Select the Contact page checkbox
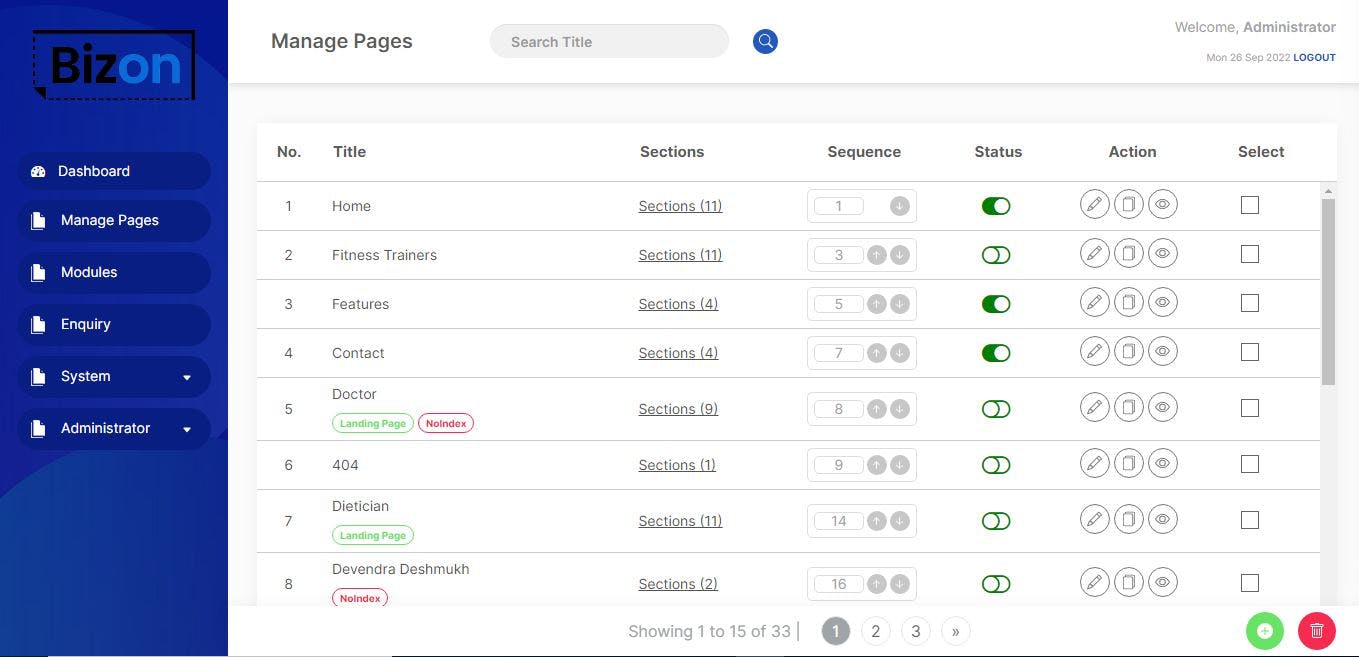The width and height of the screenshot is (1359, 657). pos(1249,352)
